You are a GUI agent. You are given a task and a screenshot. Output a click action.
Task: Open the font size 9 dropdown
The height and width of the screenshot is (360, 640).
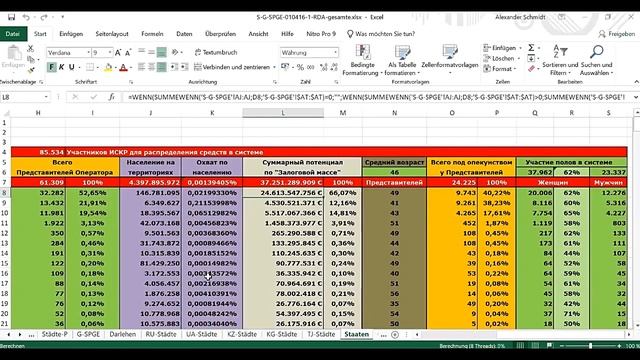[109, 53]
